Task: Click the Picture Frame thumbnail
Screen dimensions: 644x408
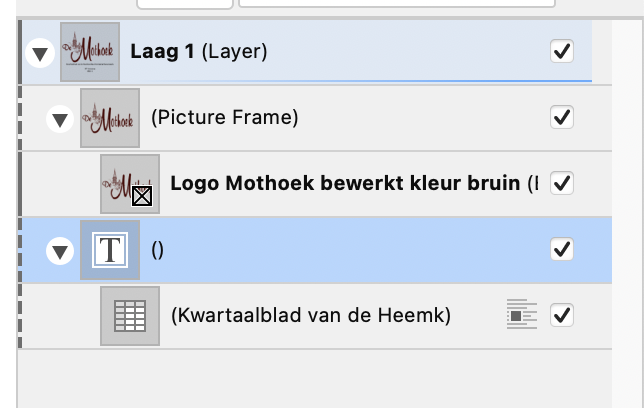Action: click(x=110, y=118)
